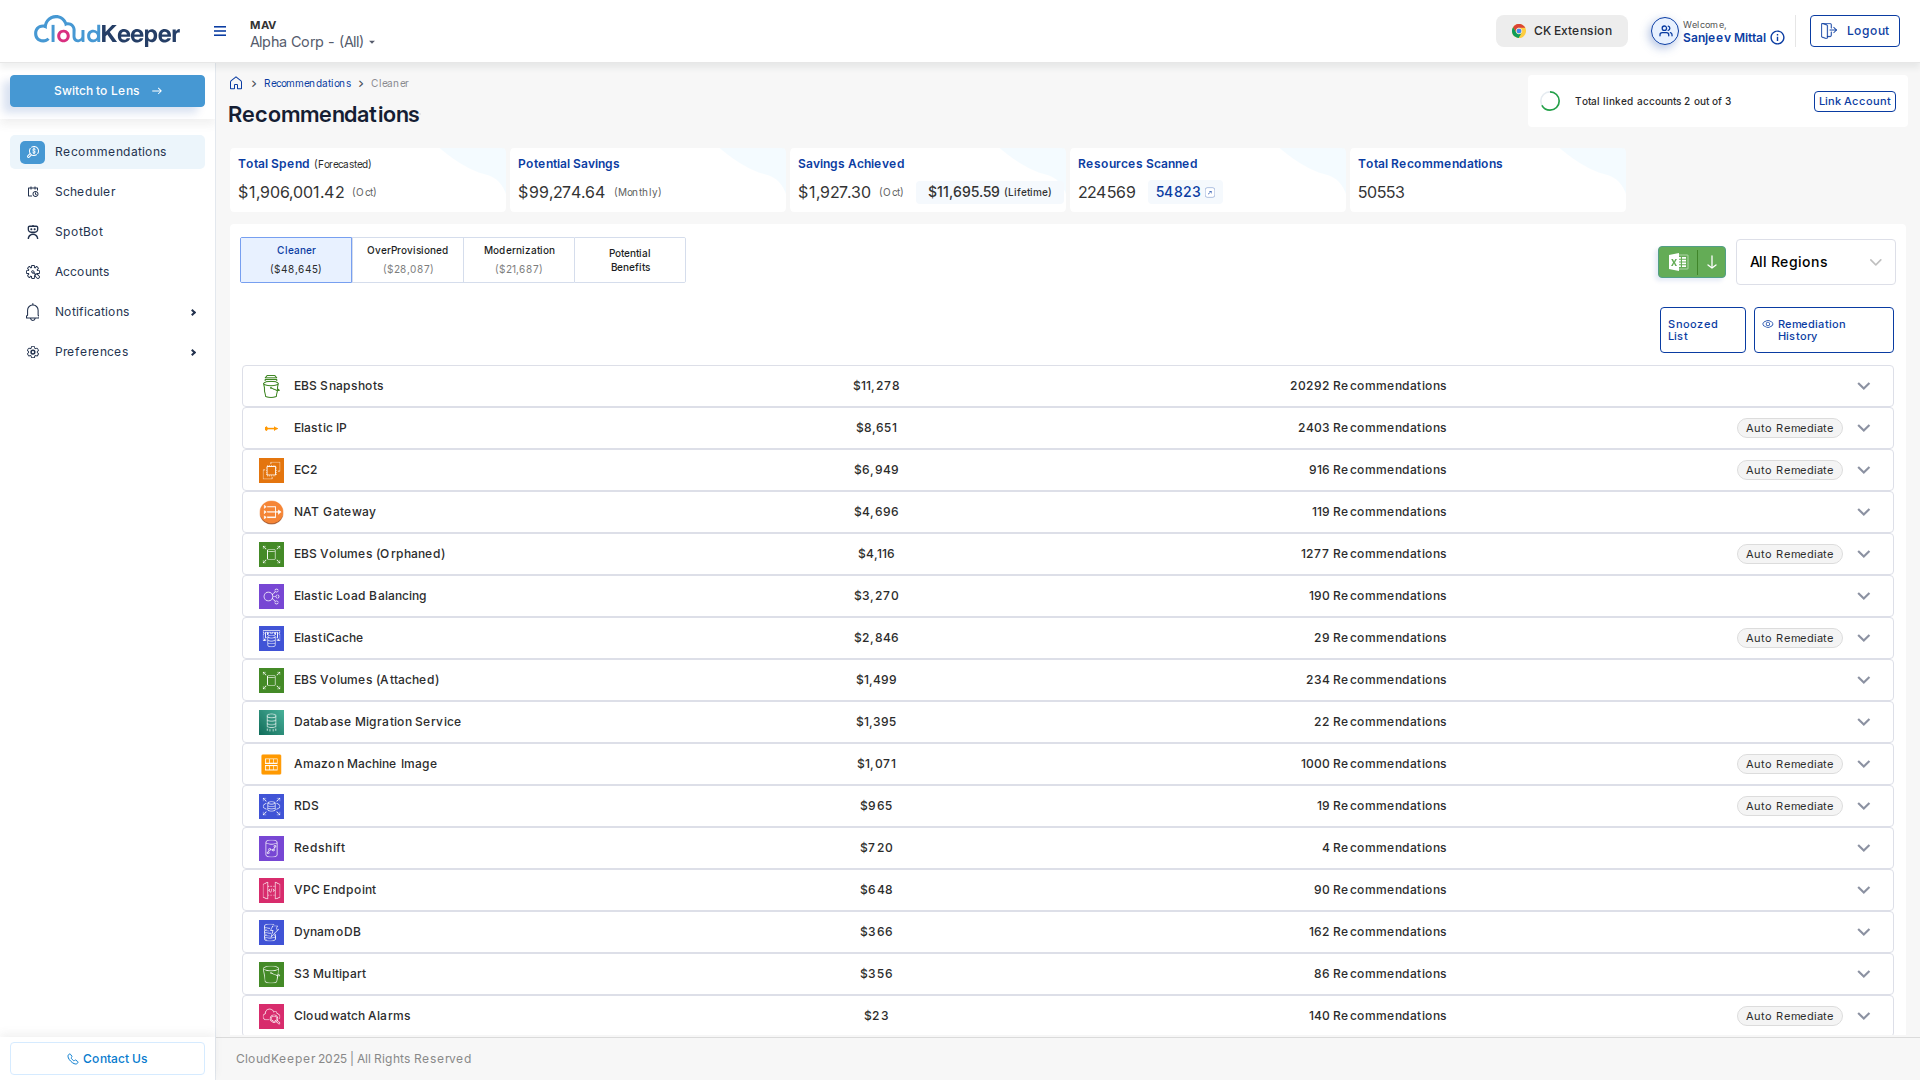Click the NAT Gateway service icon
This screenshot has height=1080, width=1920.
pos(271,512)
